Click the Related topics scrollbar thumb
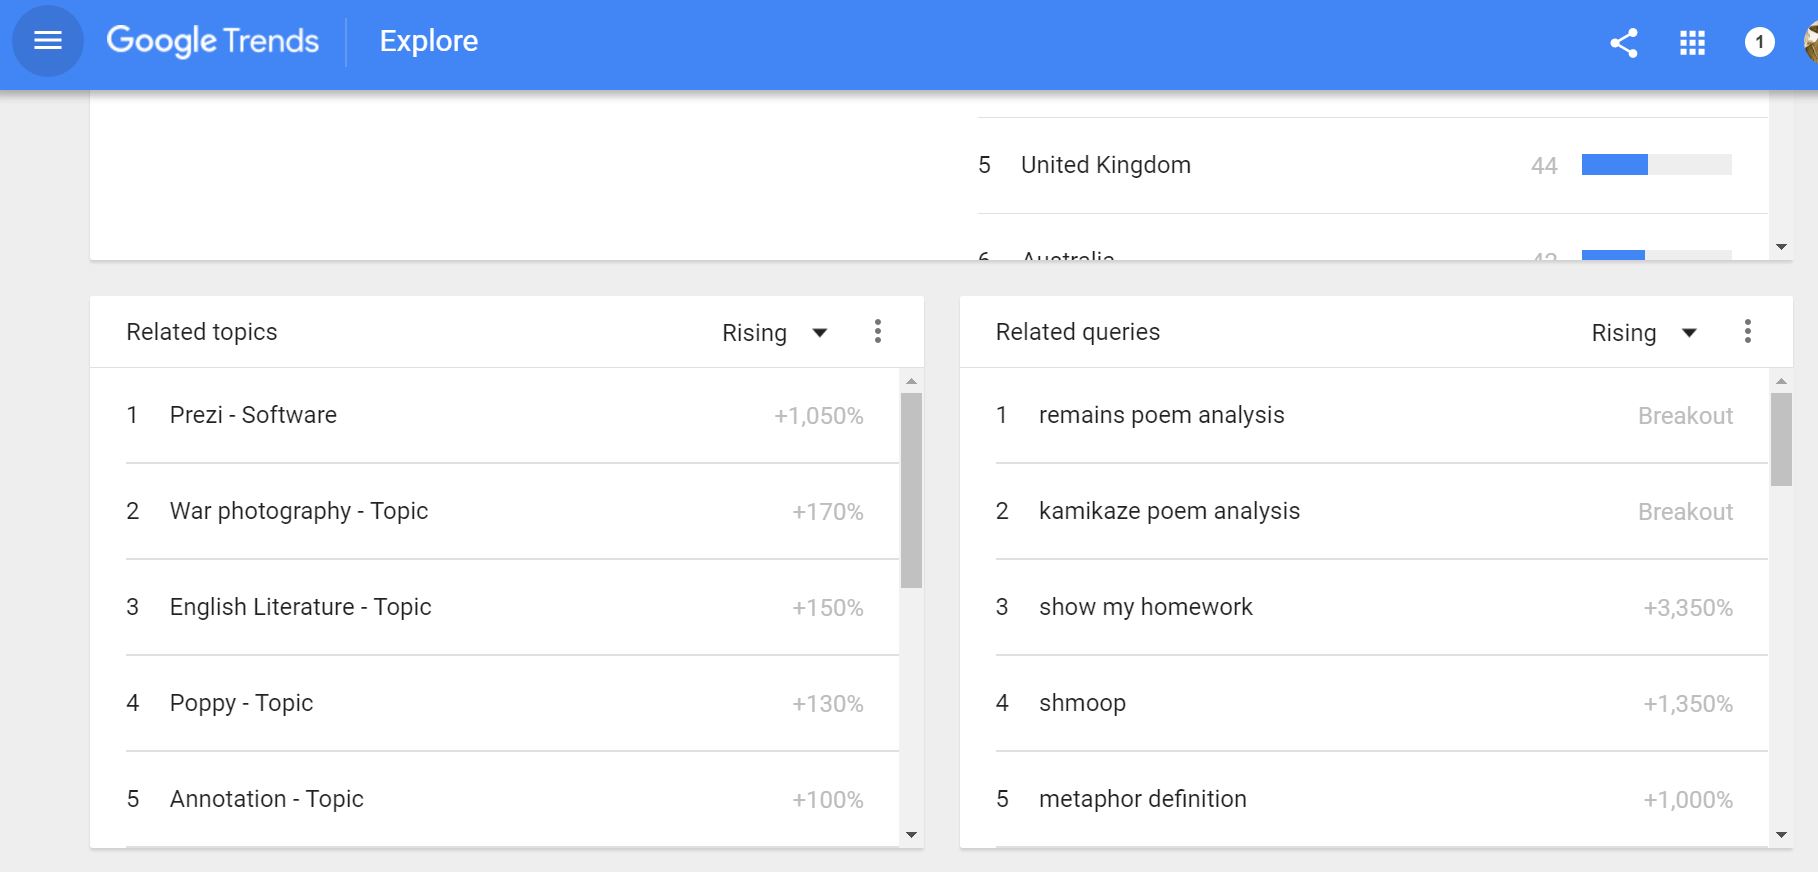The width and height of the screenshot is (1818, 872). 911,490
